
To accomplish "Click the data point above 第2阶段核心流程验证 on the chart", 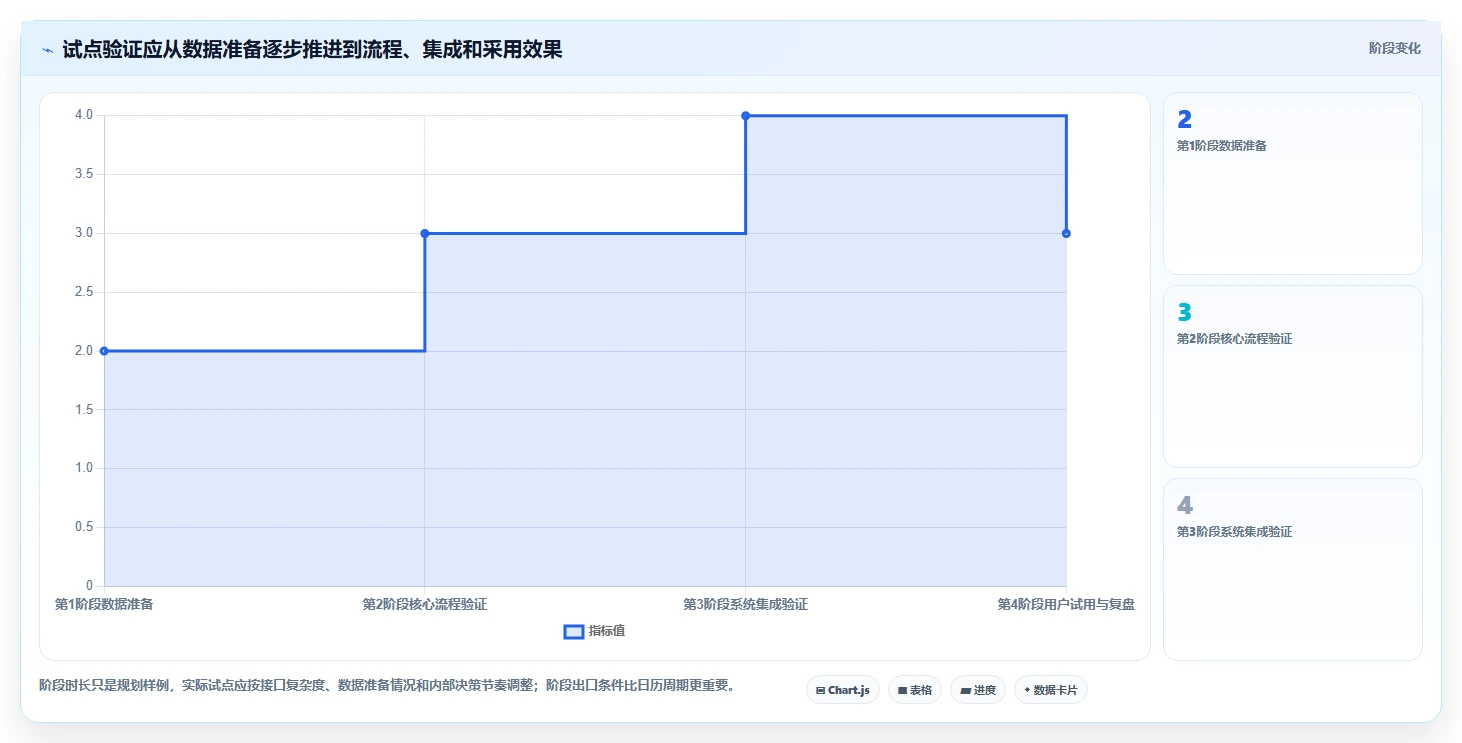I will pos(425,233).
